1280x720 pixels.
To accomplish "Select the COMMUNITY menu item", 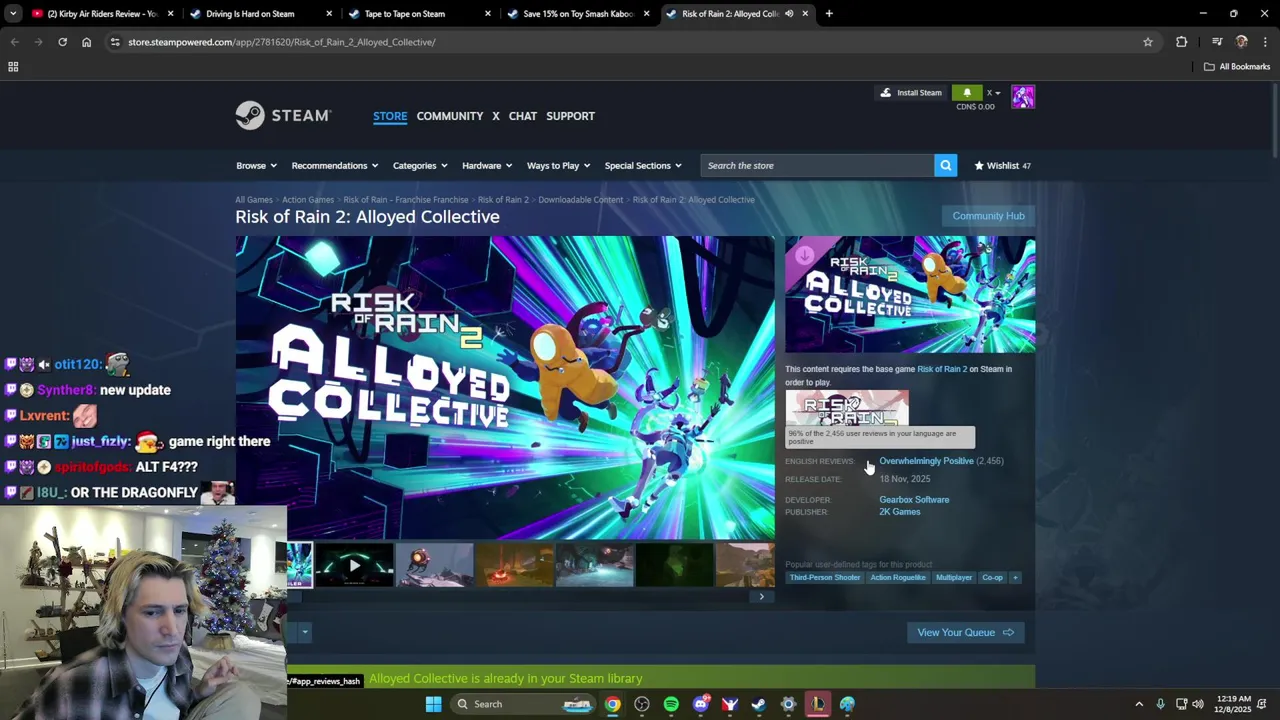I will [x=450, y=116].
